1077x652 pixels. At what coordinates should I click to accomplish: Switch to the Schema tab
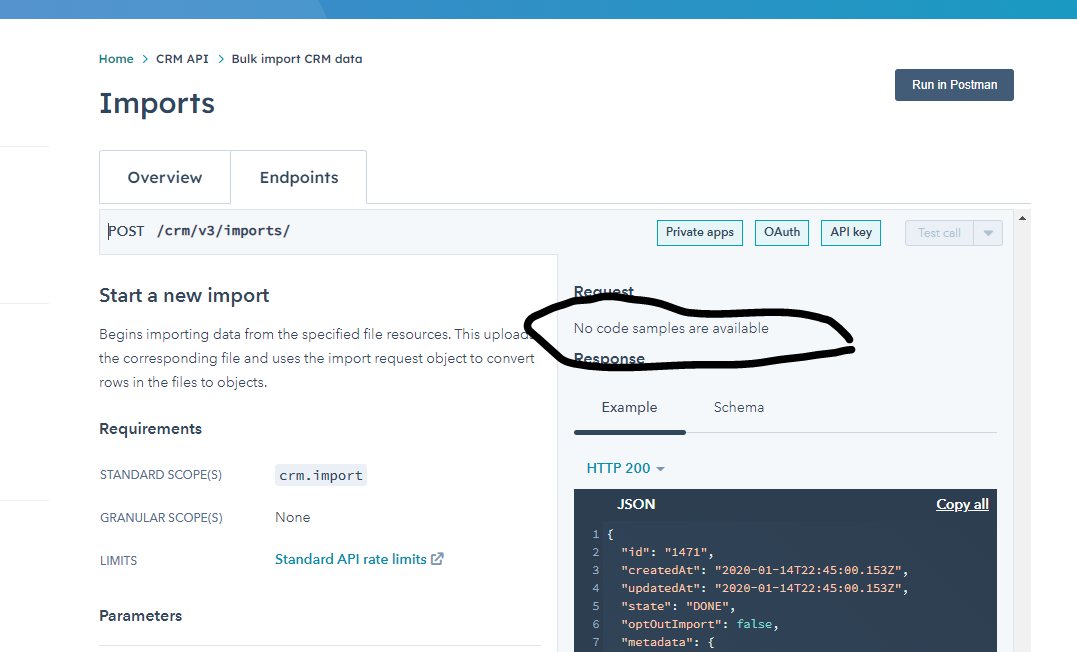click(x=739, y=407)
